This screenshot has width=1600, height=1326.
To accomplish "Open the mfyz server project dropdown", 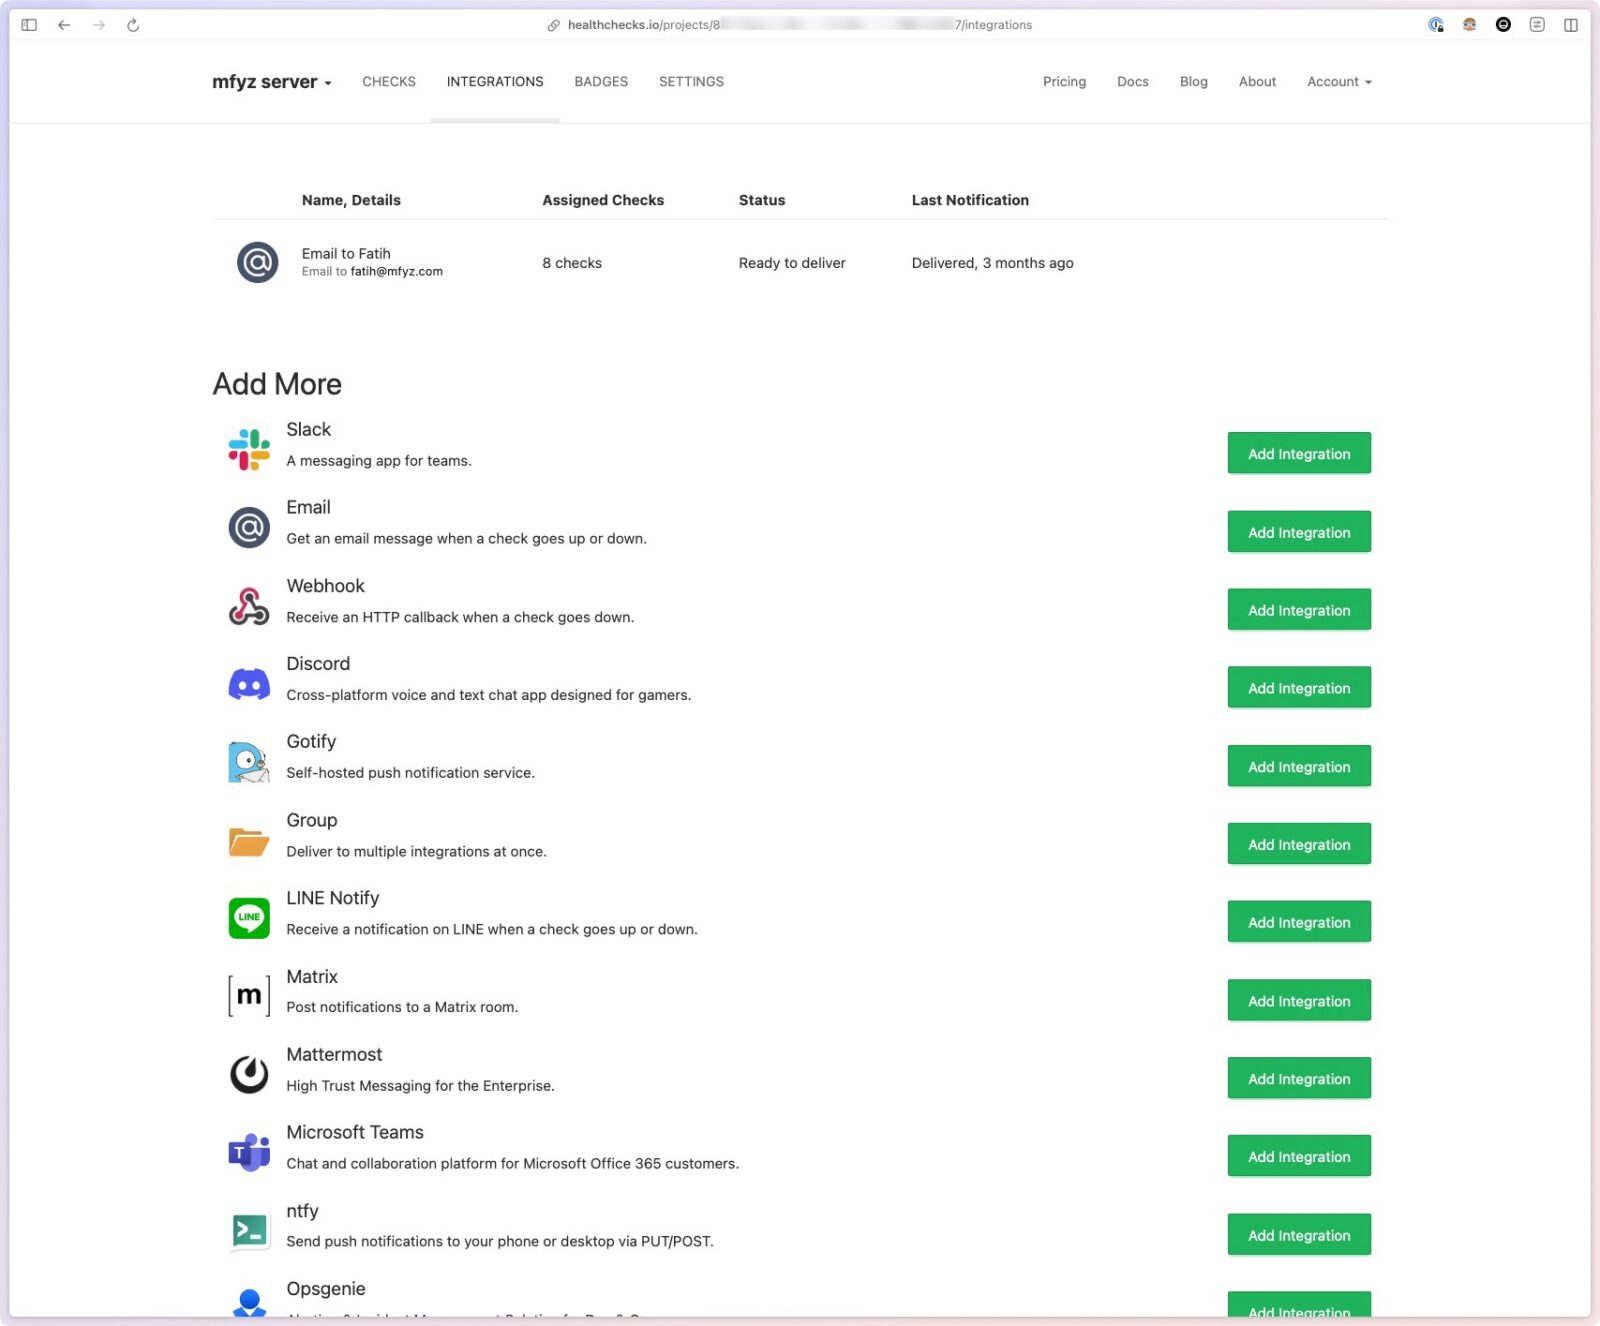I will (271, 82).
